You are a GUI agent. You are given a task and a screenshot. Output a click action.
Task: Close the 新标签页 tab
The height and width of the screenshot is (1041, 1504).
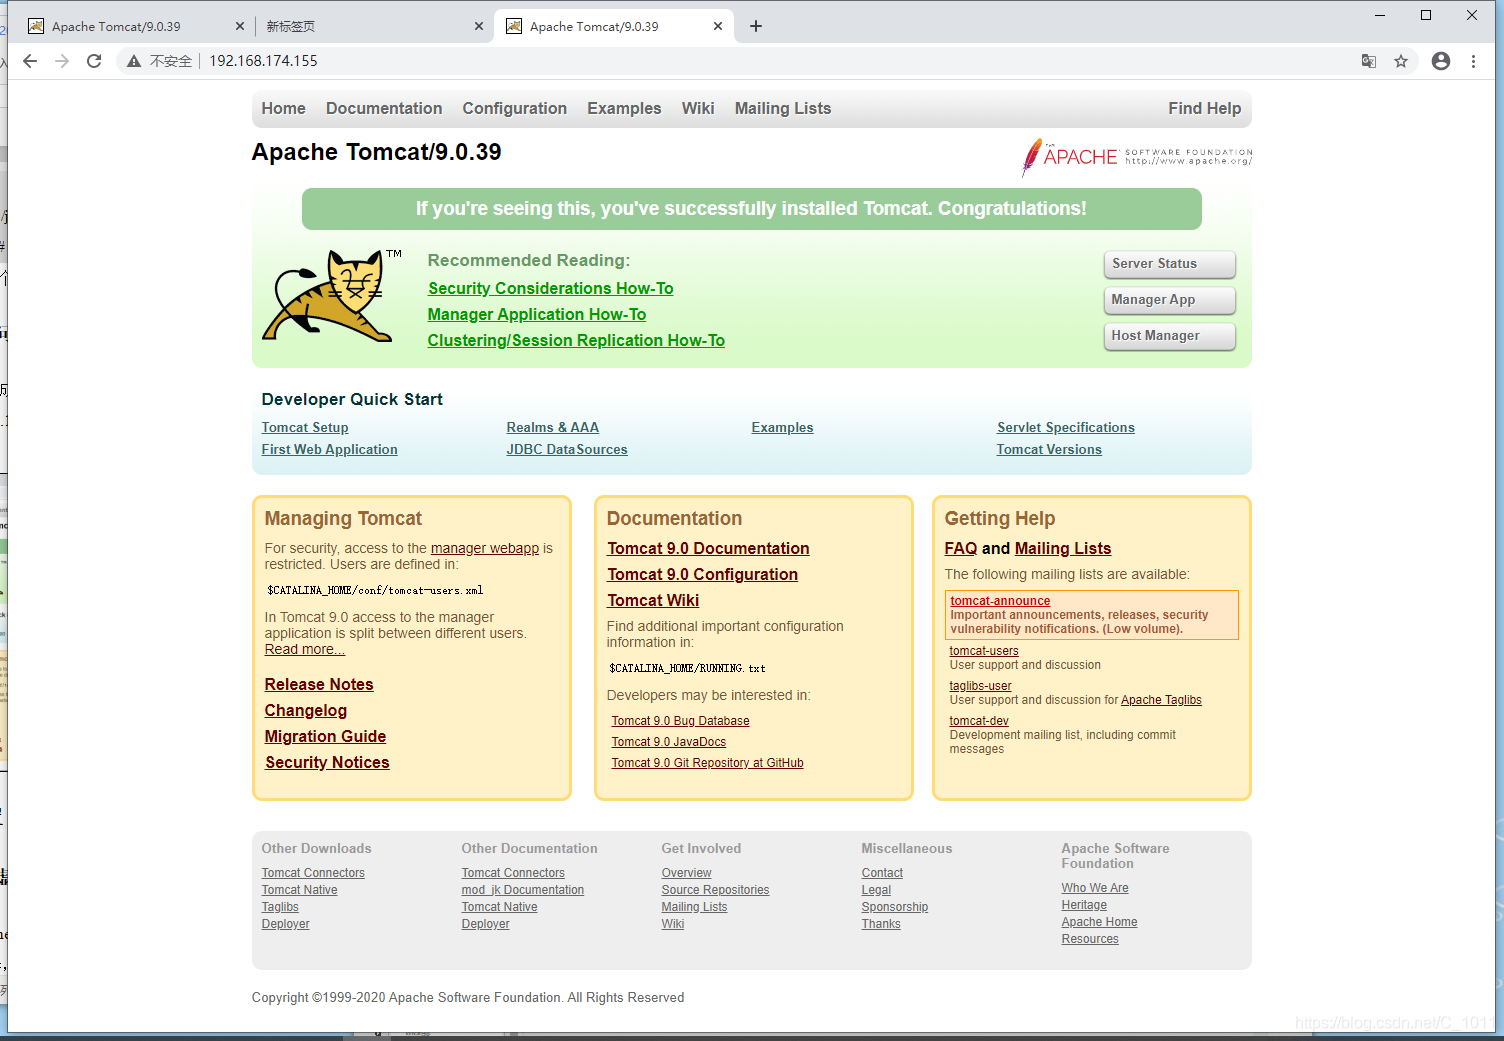click(x=479, y=26)
